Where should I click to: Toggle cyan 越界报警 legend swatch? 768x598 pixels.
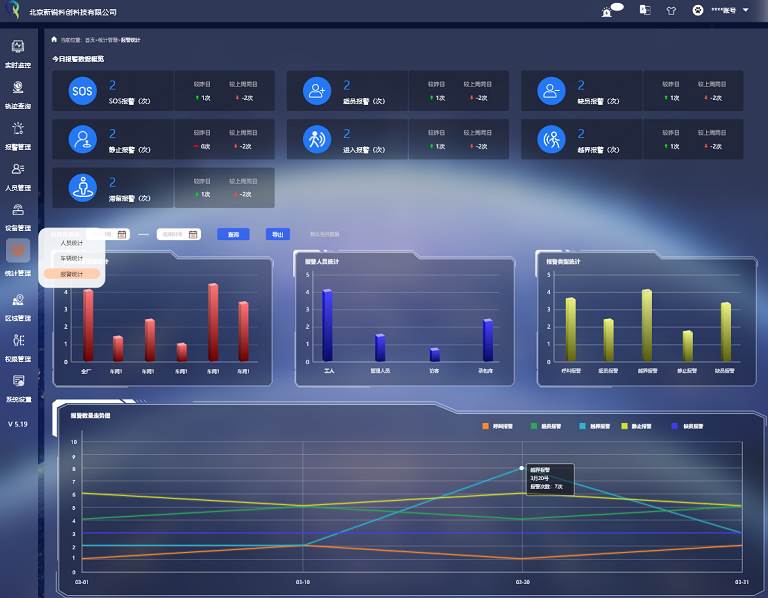[x=582, y=426]
